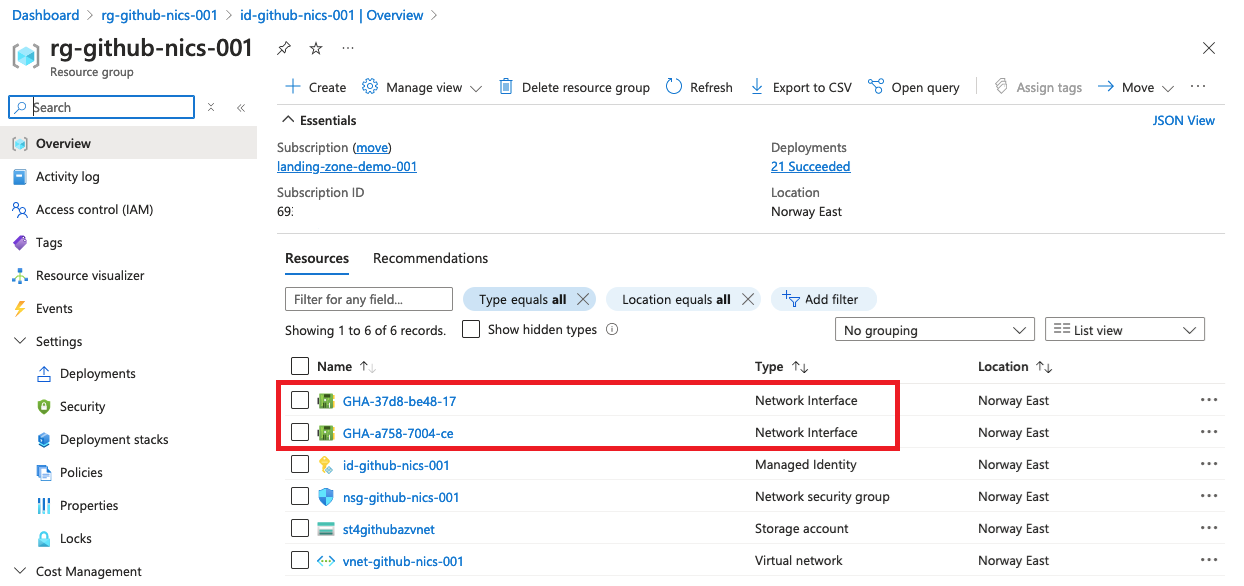Favorite rg-github-nics-001 with the star icon
Image resolution: width=1244 pixels, height=586 pixels.
click(x=316, y=48)
